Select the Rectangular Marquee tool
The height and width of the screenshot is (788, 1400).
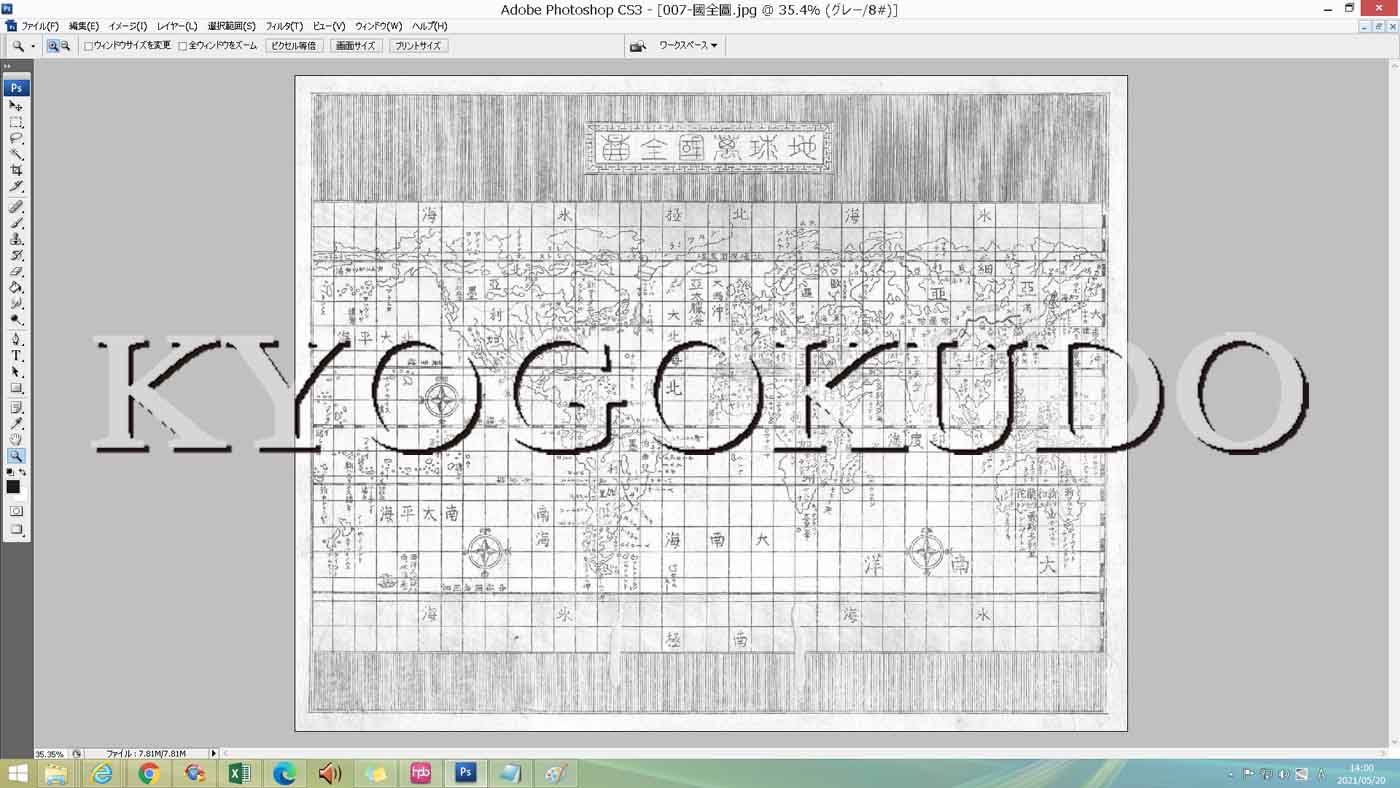click(16, 122)
